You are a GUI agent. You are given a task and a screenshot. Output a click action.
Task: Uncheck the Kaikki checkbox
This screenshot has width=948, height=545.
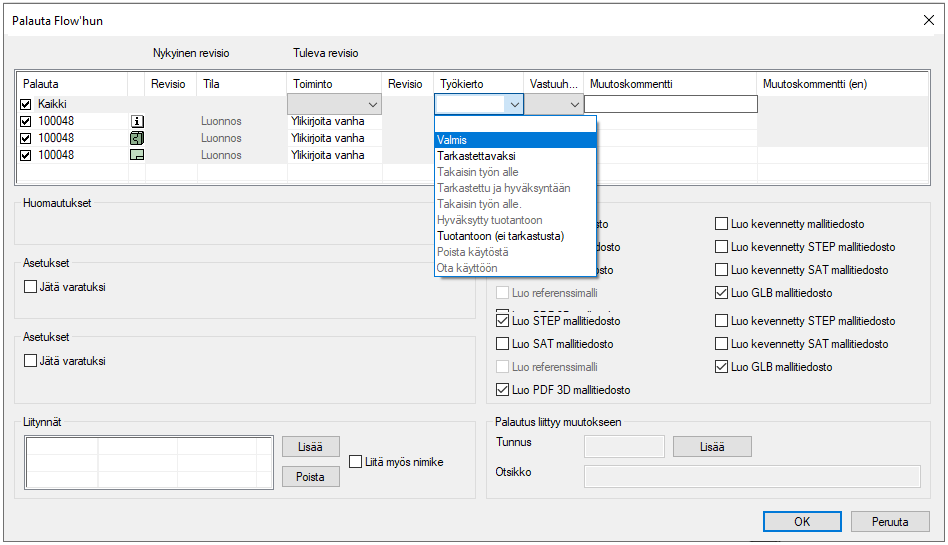coord(26,104)
